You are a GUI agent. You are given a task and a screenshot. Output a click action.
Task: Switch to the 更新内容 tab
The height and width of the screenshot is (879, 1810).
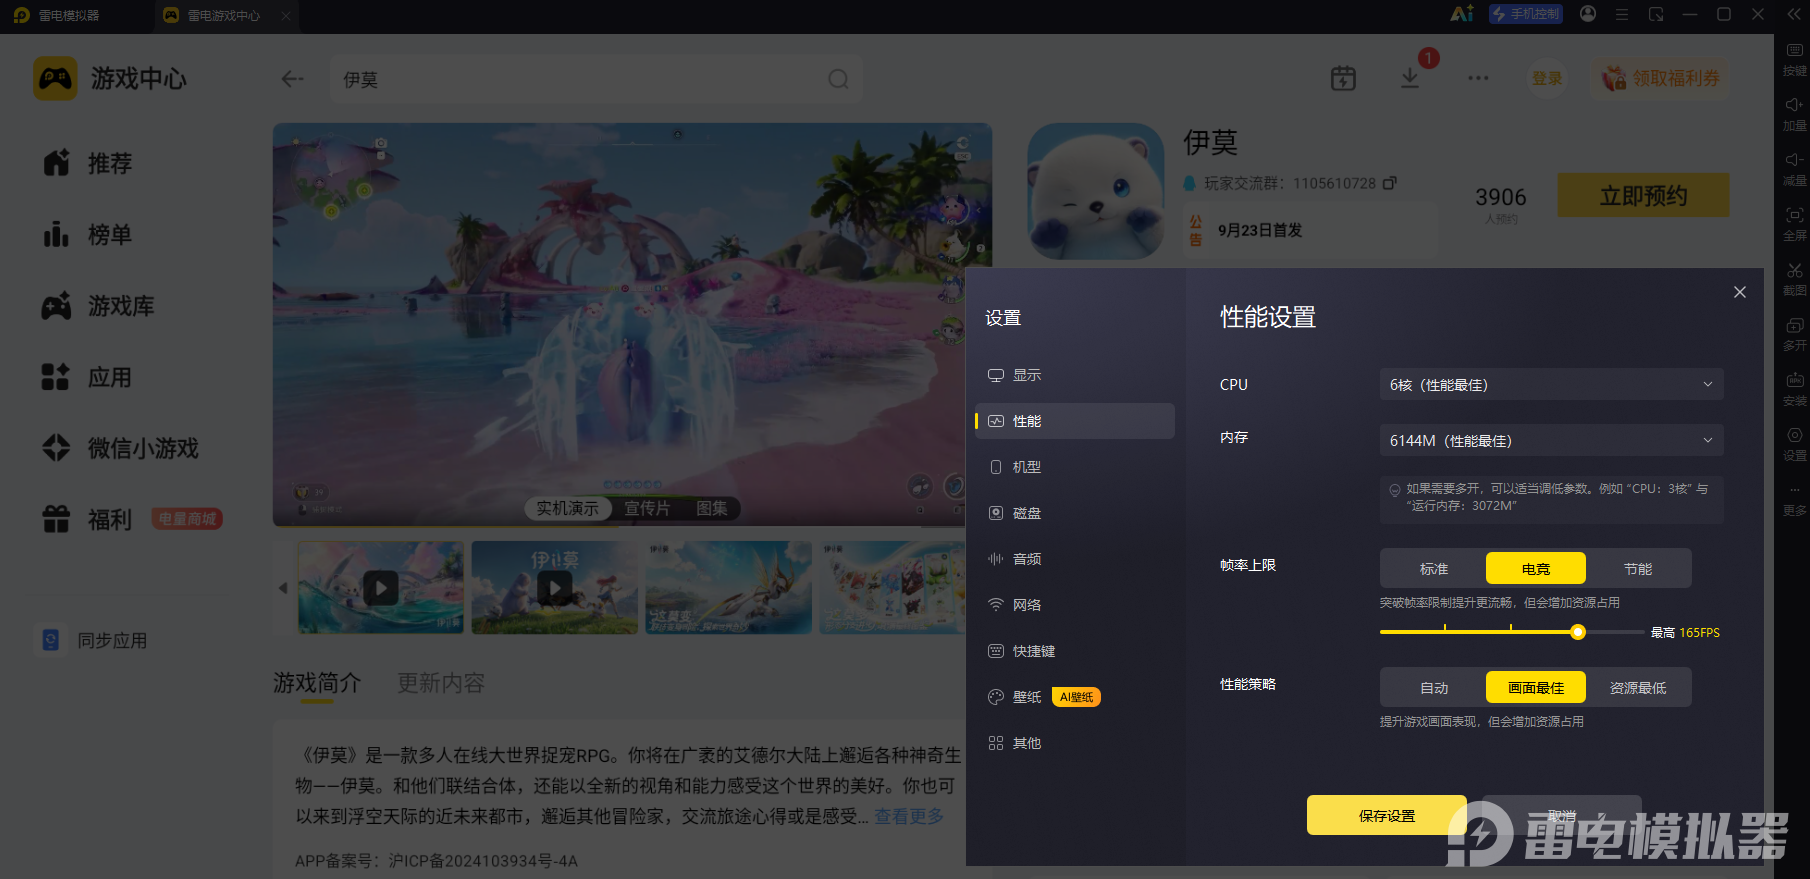tap(441, 683)
